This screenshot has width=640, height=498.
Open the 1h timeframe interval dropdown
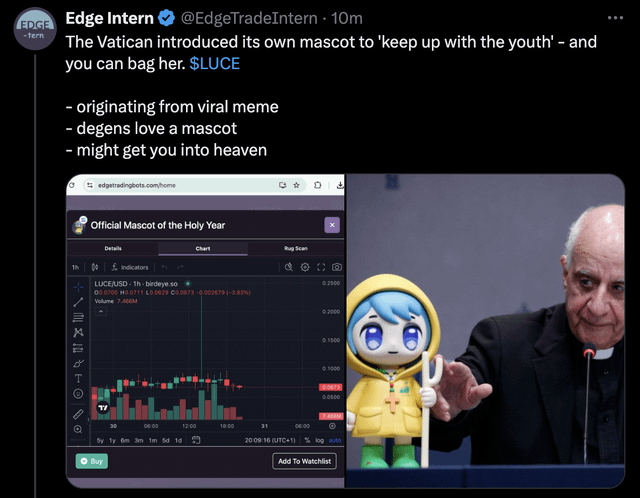point(76,267)
